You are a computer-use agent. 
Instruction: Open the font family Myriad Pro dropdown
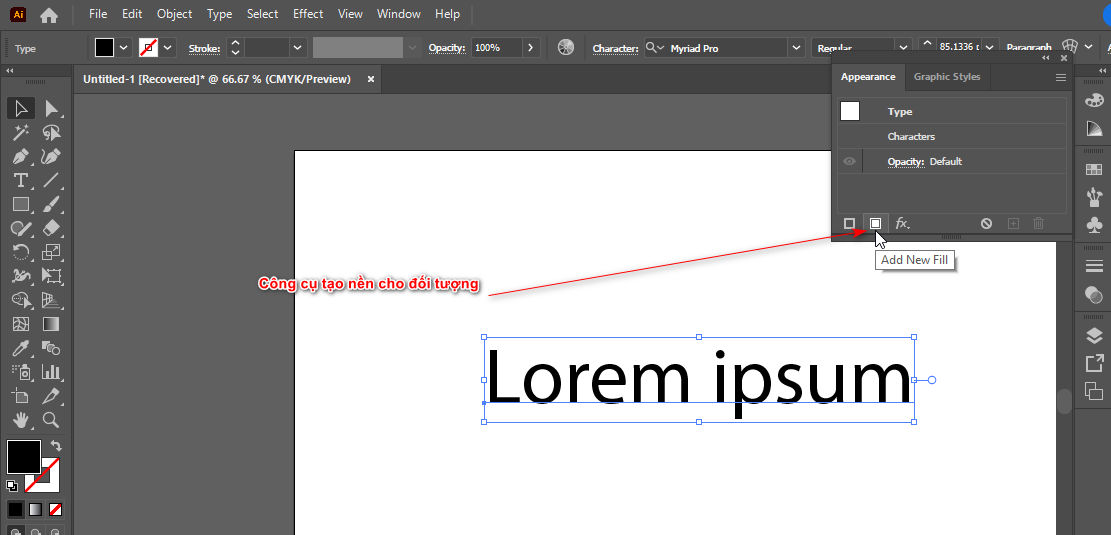[796, 47]
